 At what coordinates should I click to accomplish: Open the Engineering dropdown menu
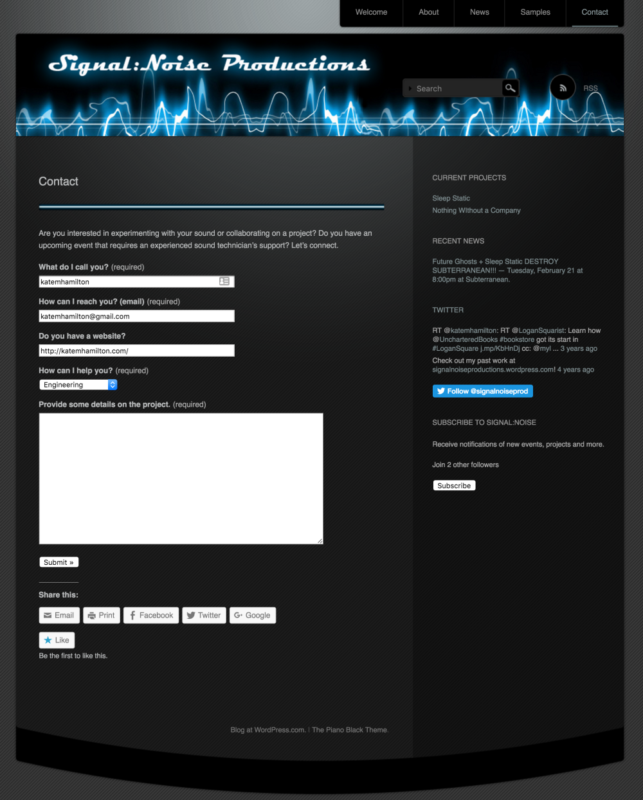click(x=79, y=385)
